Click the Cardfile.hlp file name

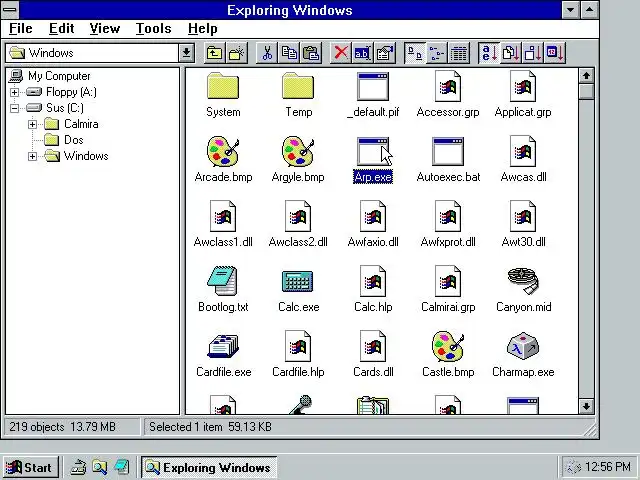[298, 372]
